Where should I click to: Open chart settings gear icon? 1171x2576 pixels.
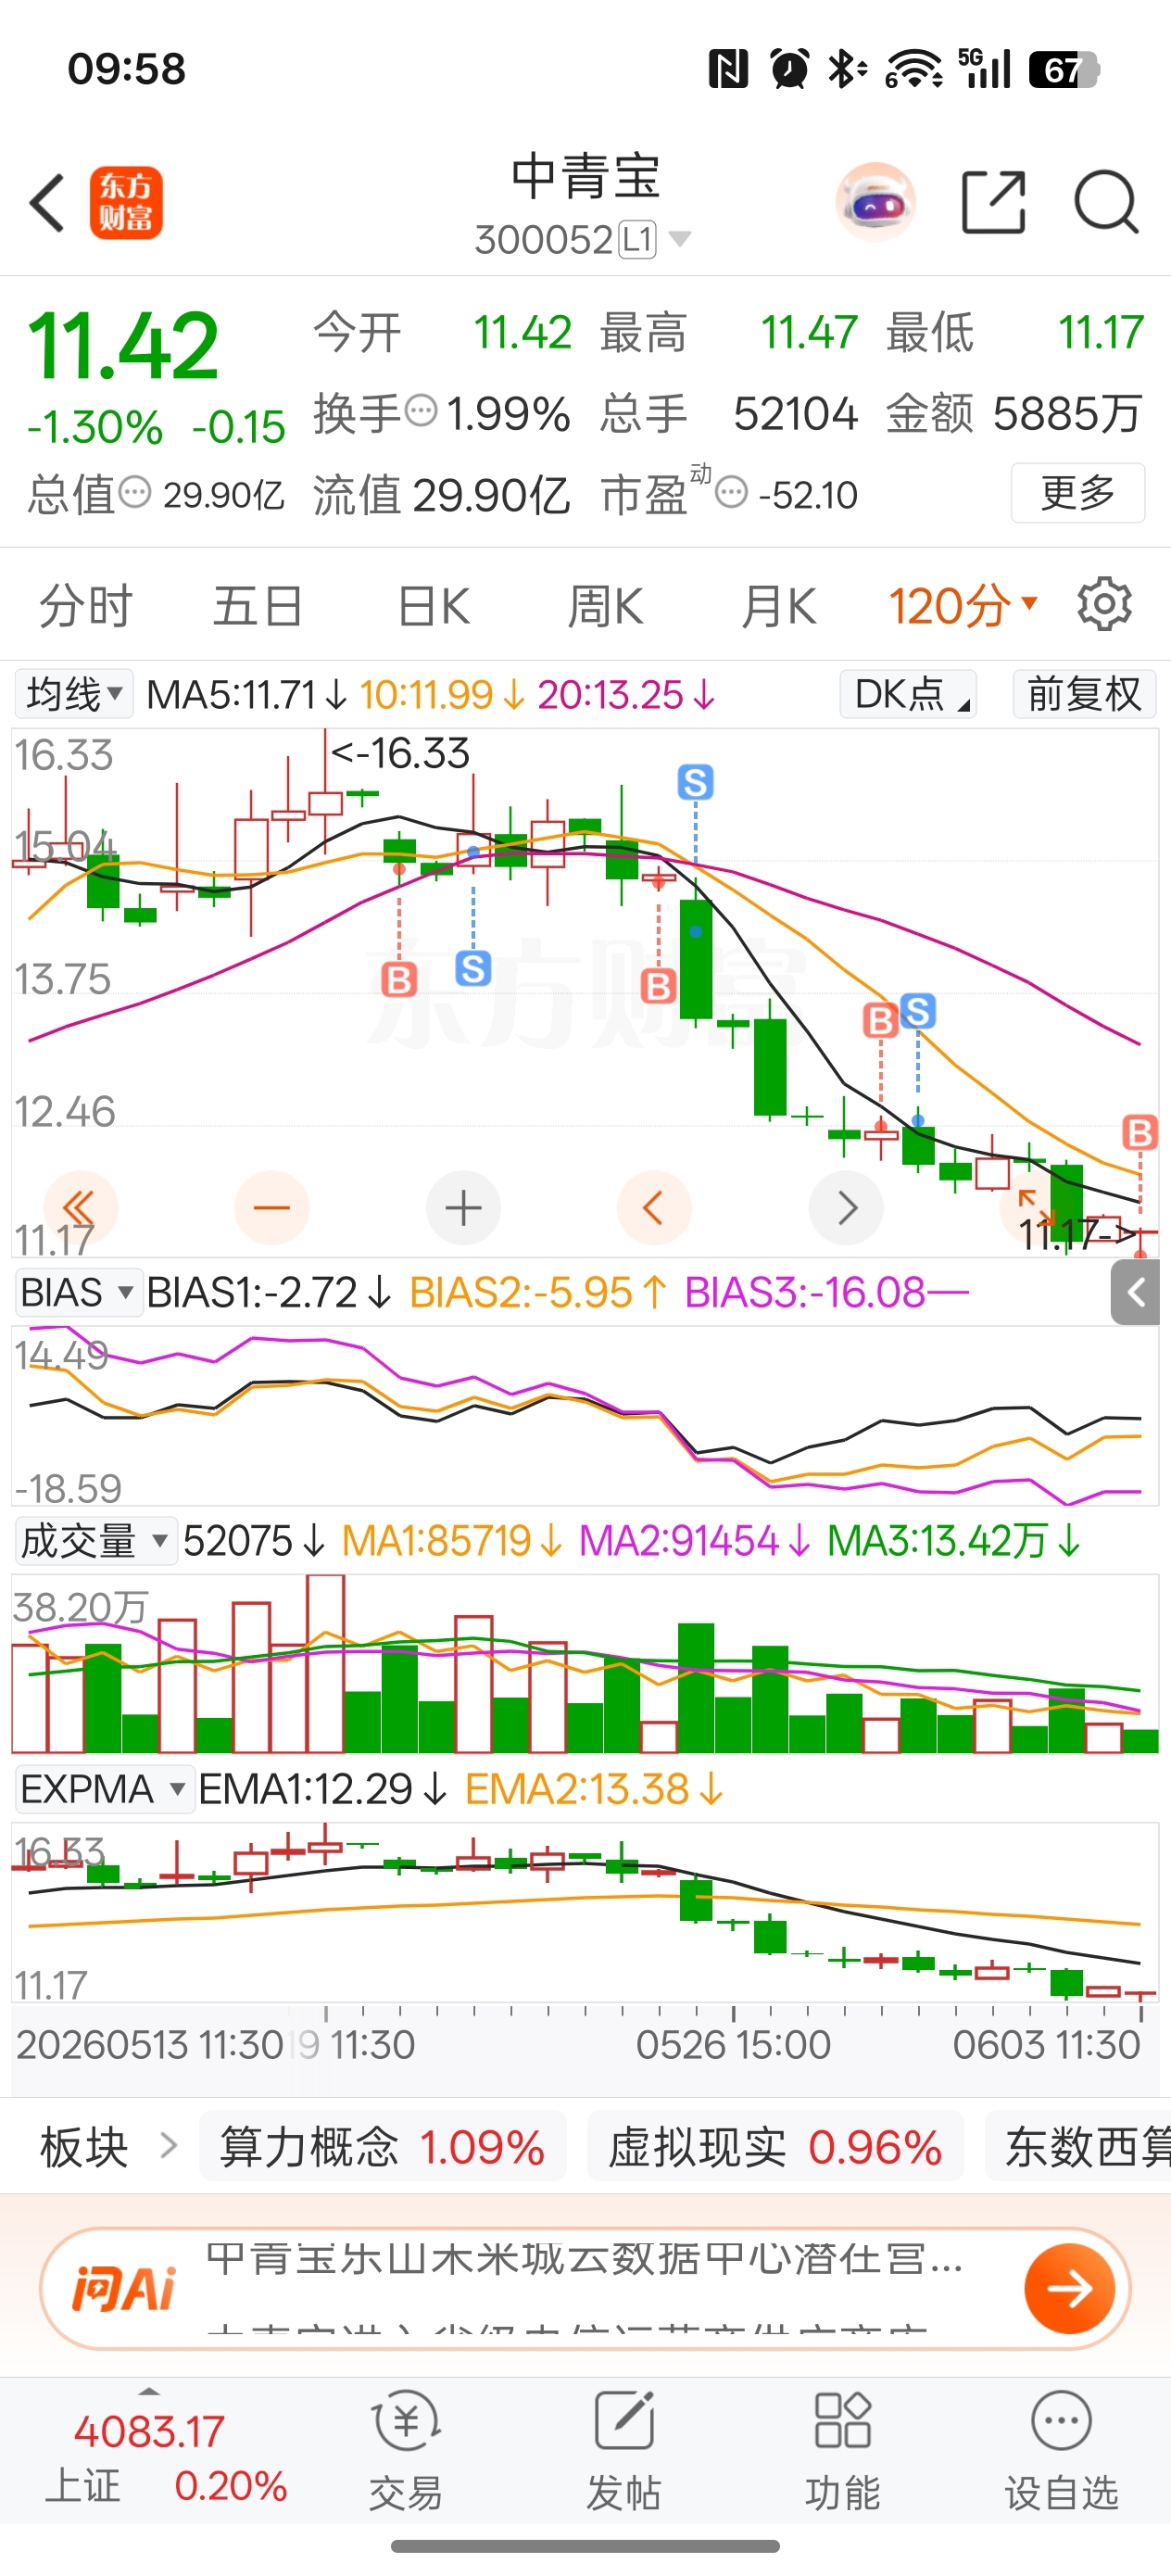1104,604
